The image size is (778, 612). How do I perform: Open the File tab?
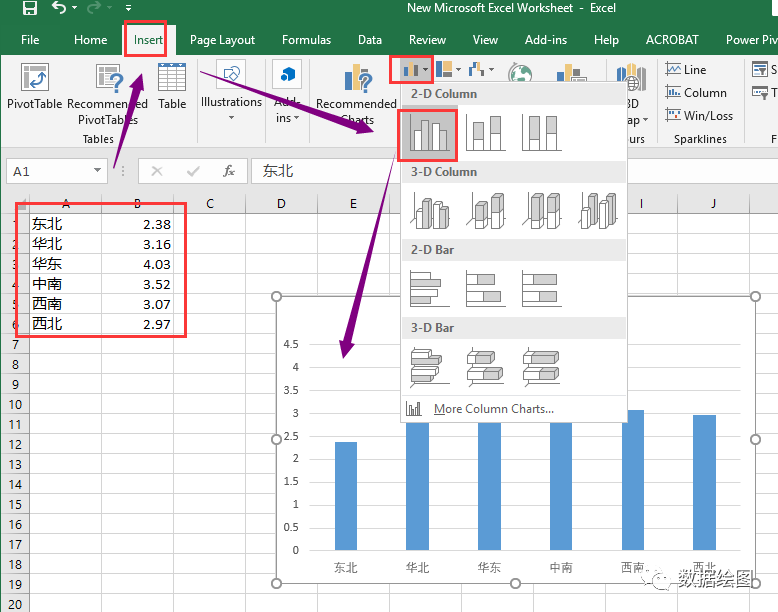tap(30, 40)
